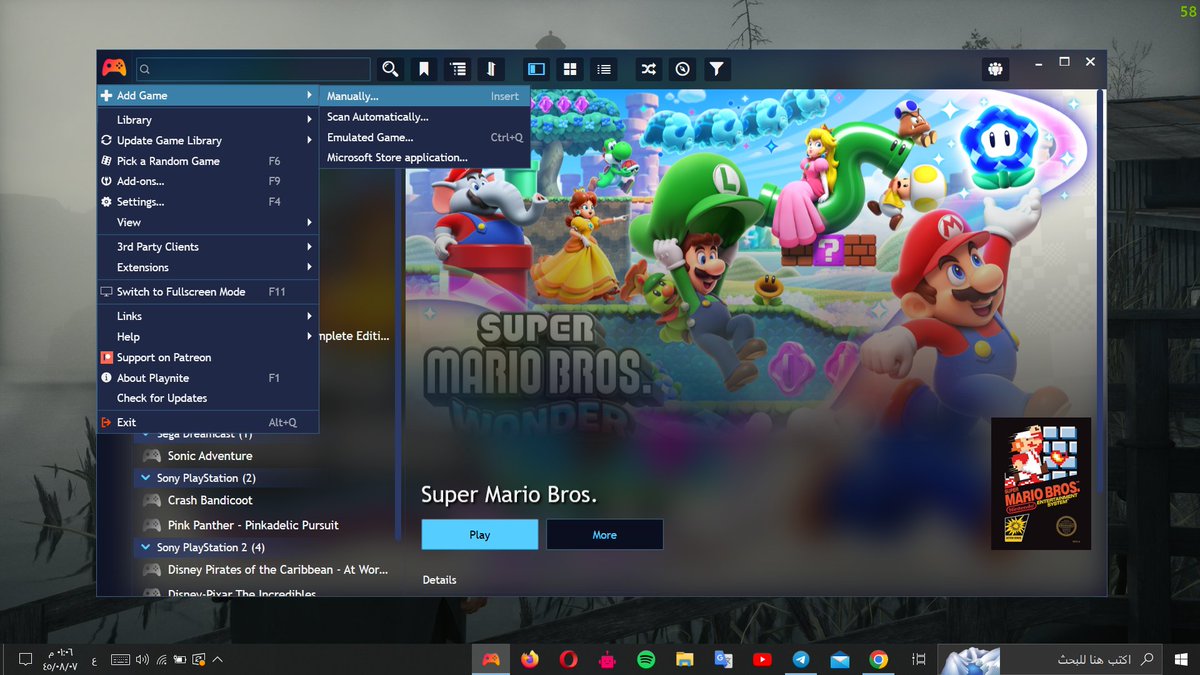The width and height of the screenshot is (1200, 675).
Task: Select Pink Panther - Pinkadelic Pursuit game
Action: (253, 525)
